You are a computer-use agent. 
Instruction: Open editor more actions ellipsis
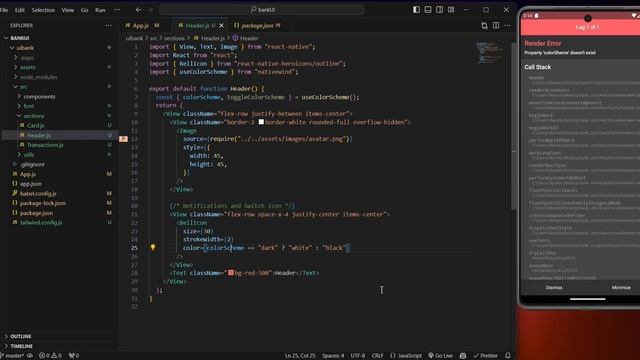coord(507,25)
